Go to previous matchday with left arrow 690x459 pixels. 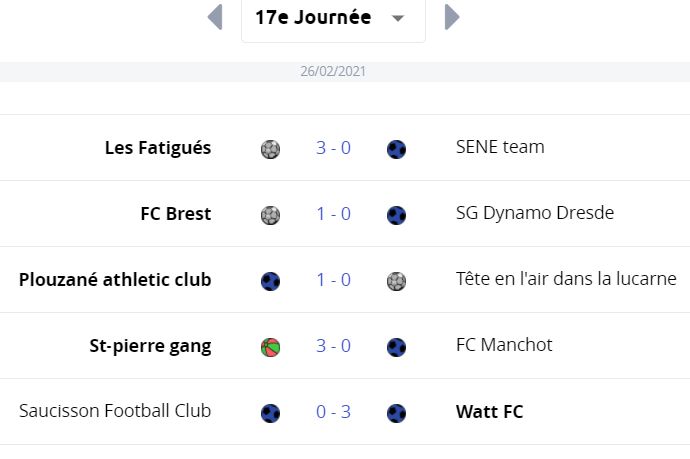tap(215, 18)
